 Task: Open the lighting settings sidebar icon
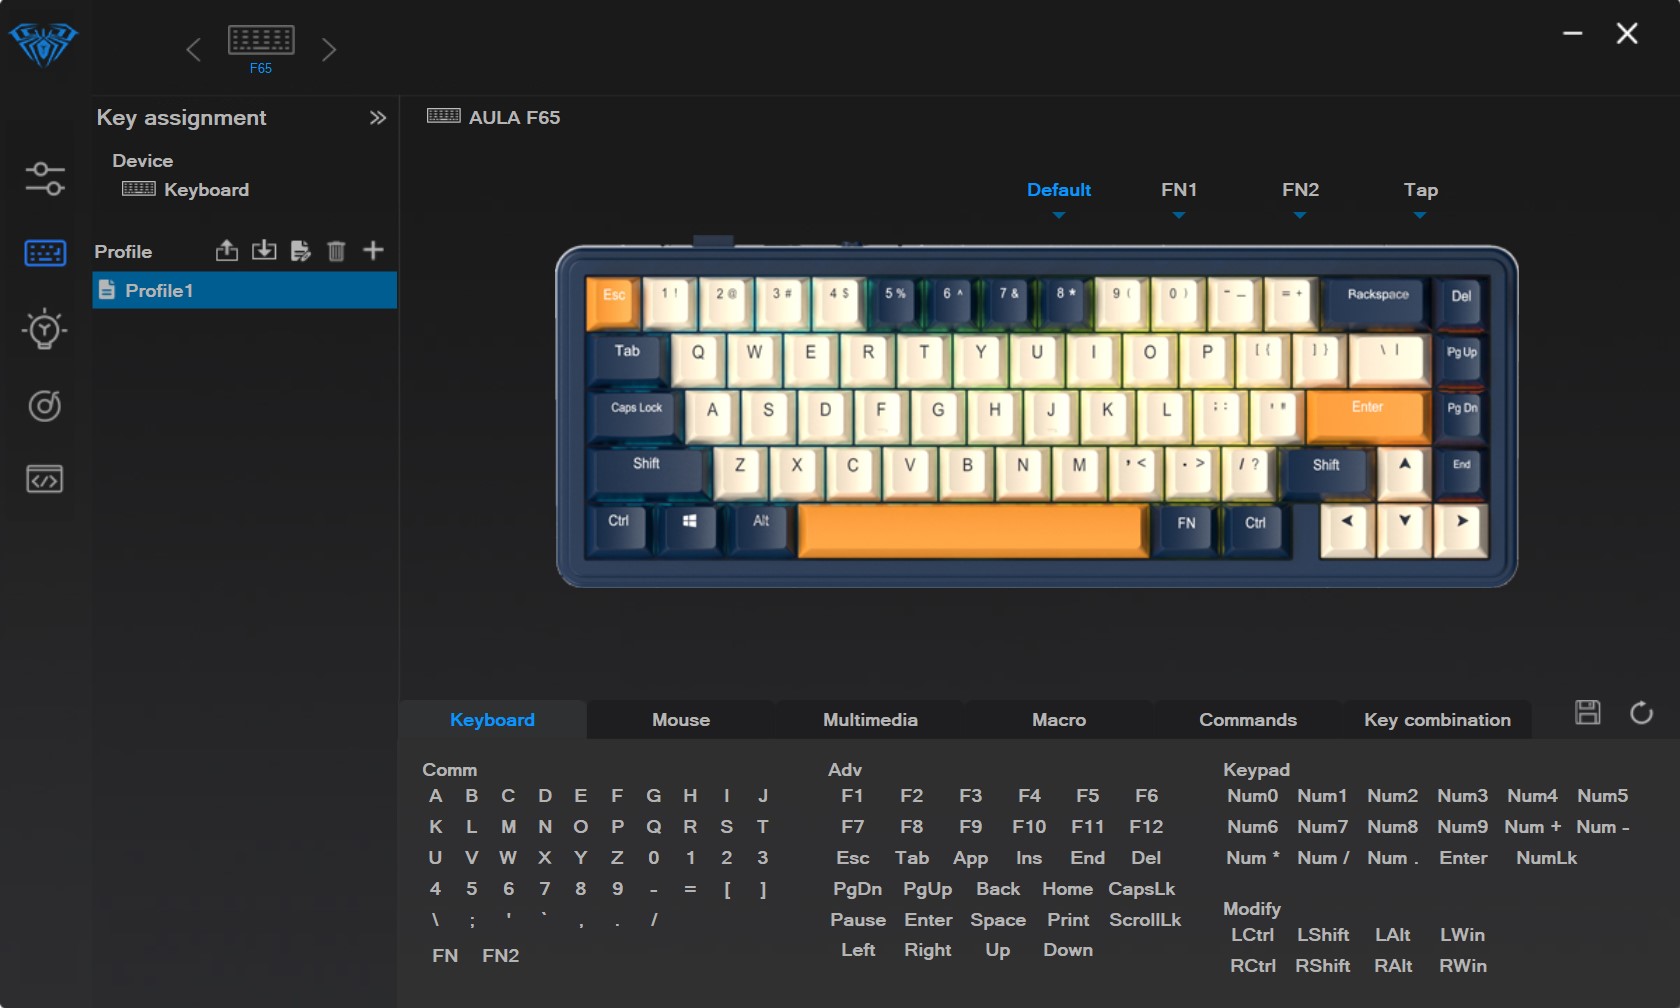click(x=44, y=329)
